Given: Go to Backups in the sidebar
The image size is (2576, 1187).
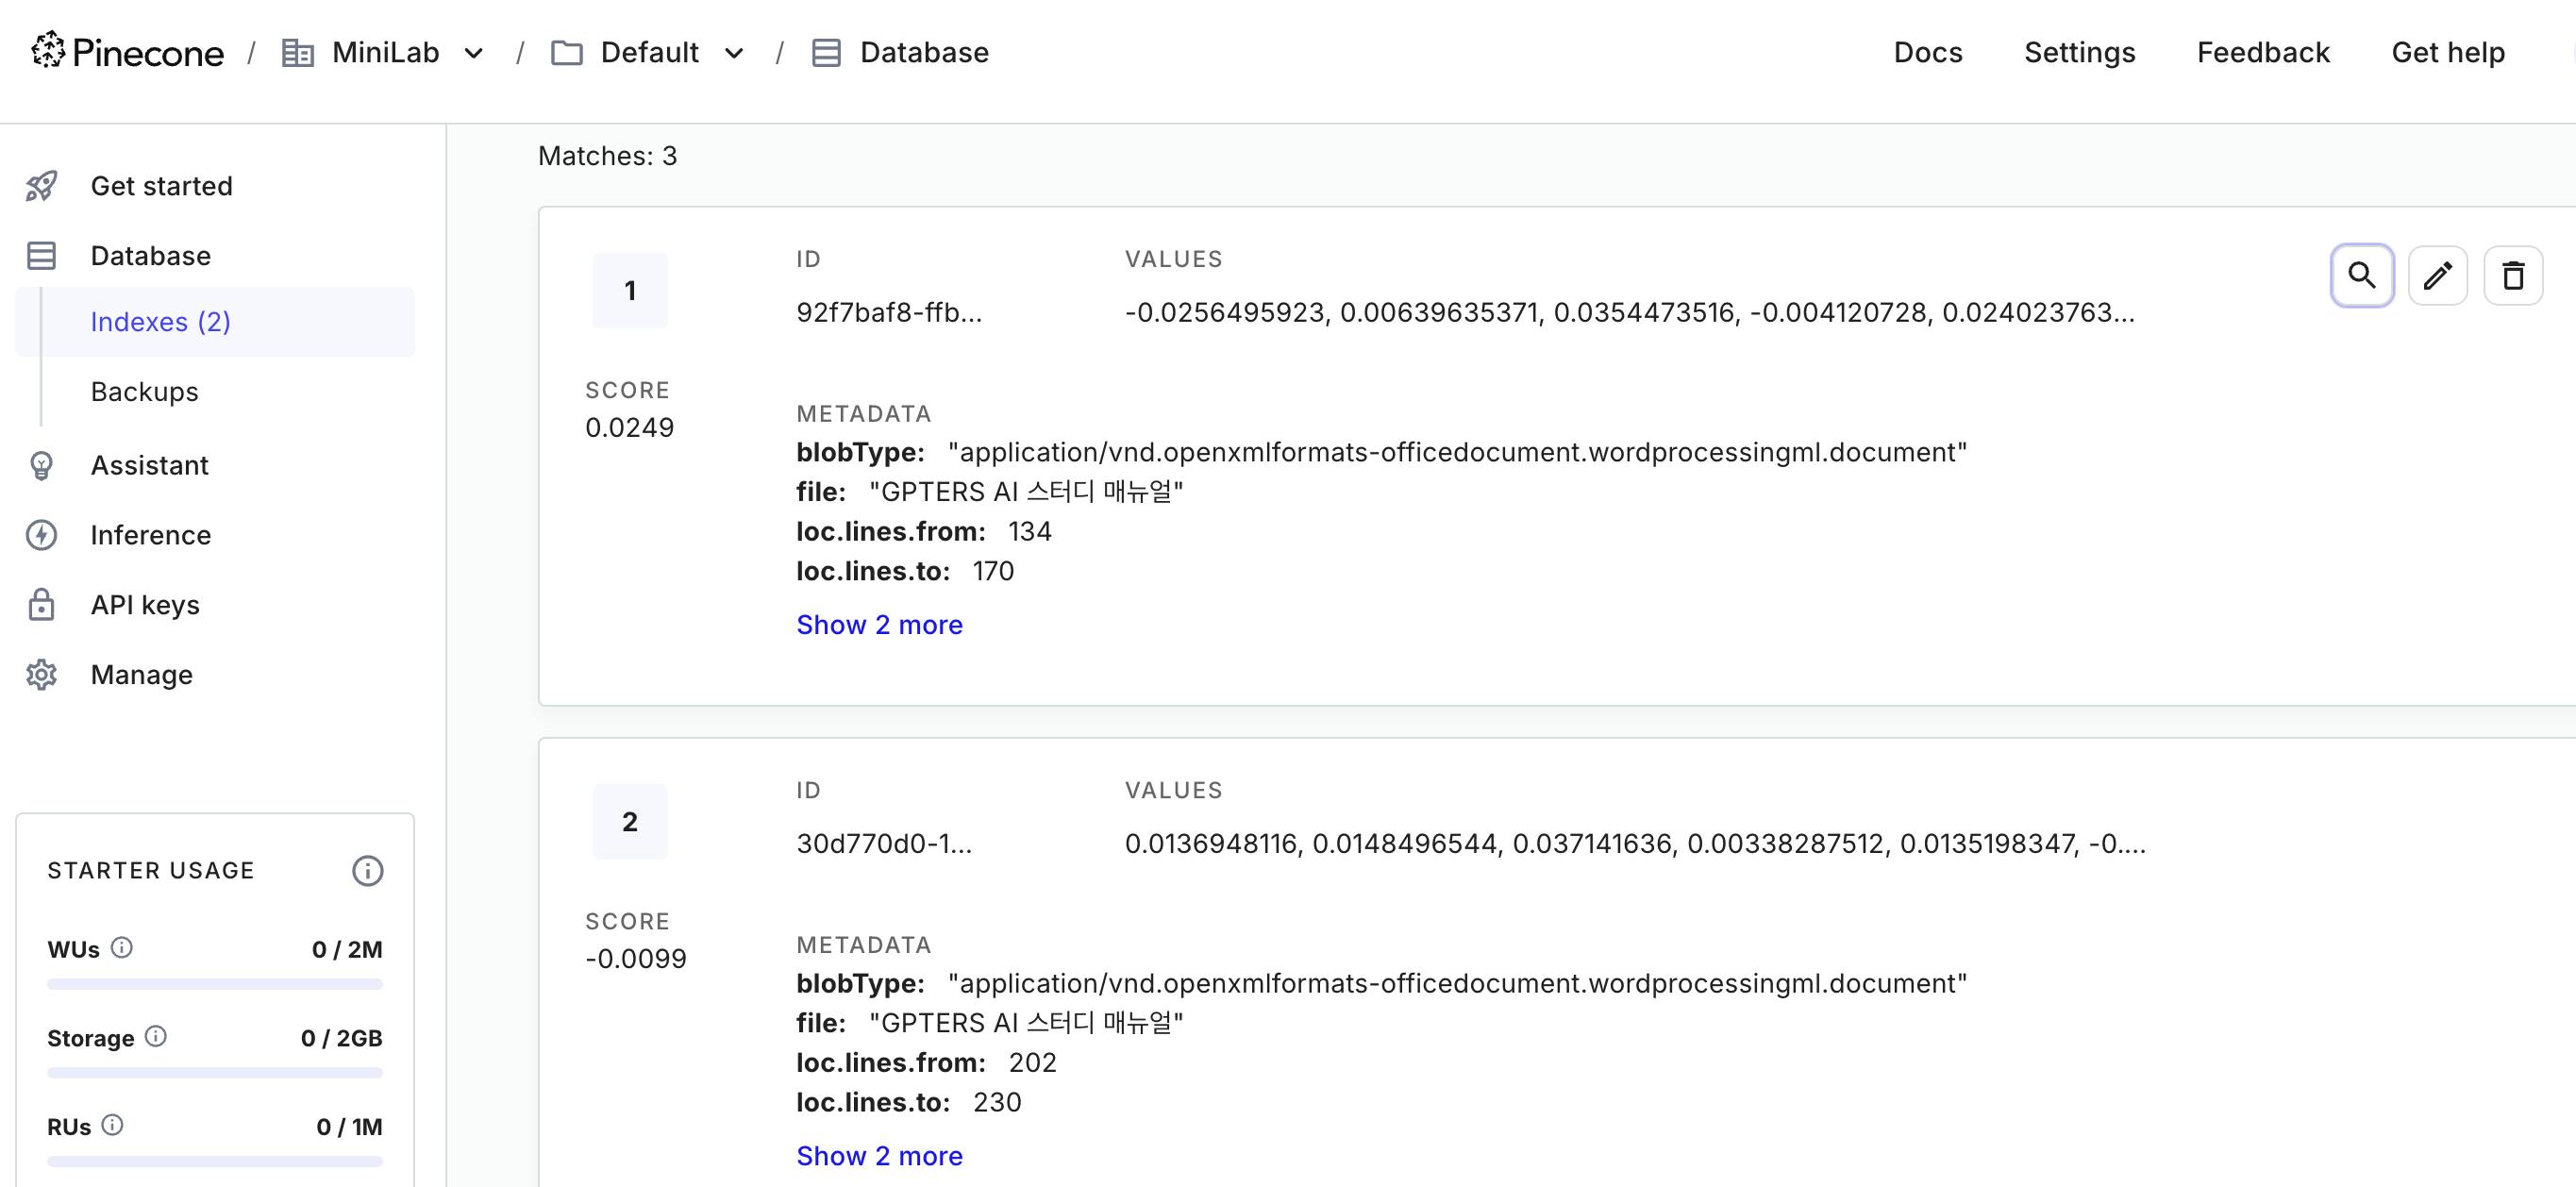Looking at the screenshot, I should [x=144, y=392].
